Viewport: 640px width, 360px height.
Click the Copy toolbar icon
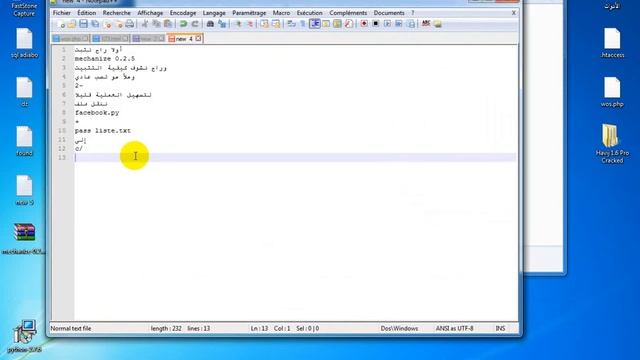[156, 24]
